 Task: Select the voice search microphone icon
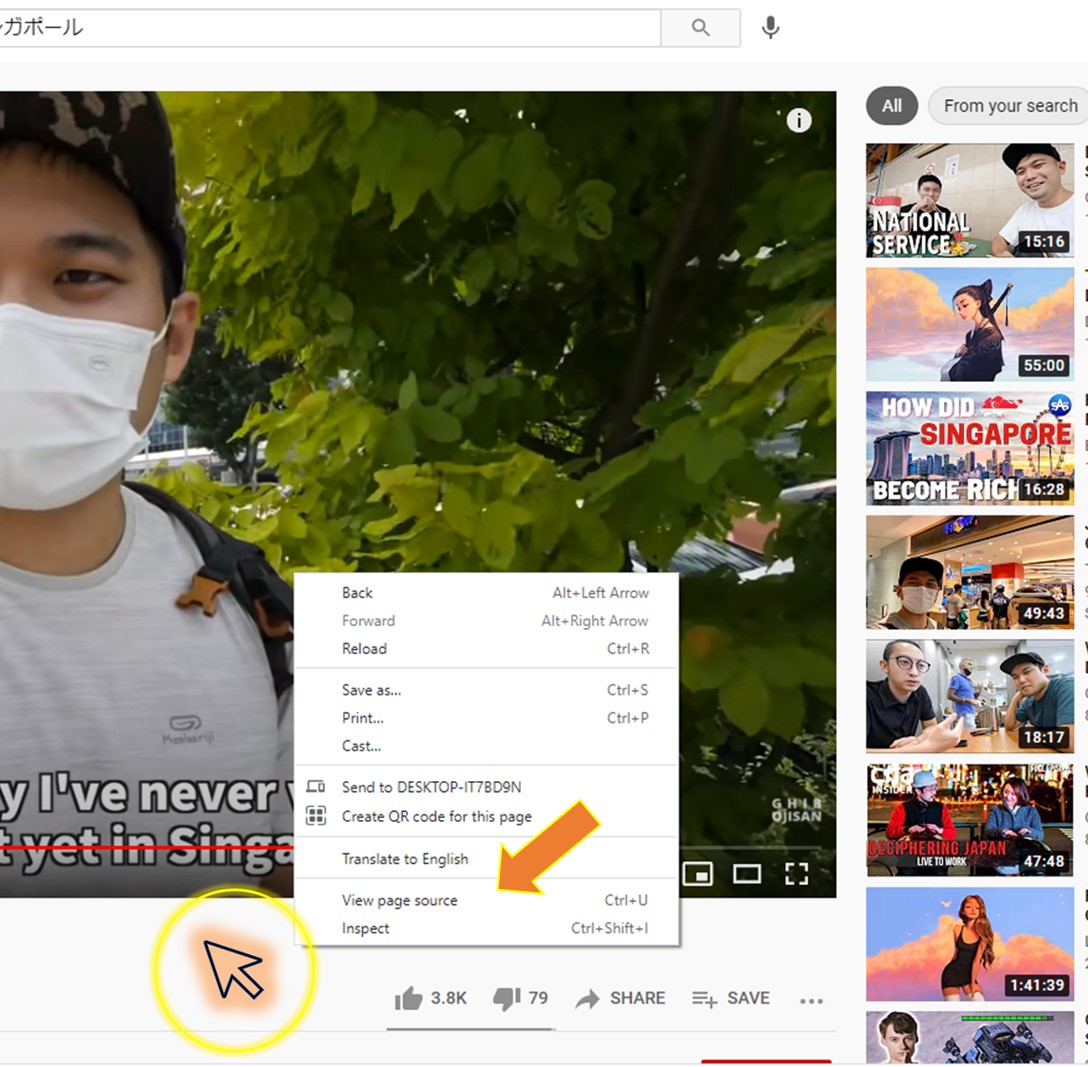tap(770, 28)
